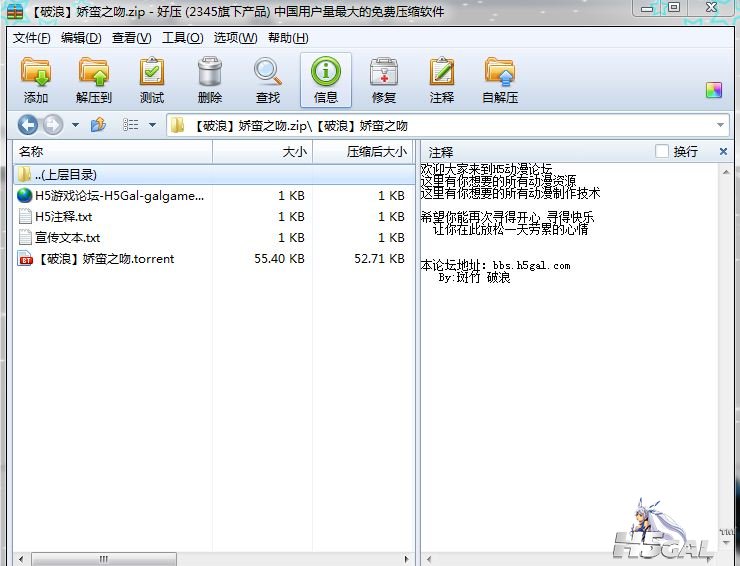Open the colorful skin icon in toolbar
Screen dimensions: 740x566
tap(714, 90)
